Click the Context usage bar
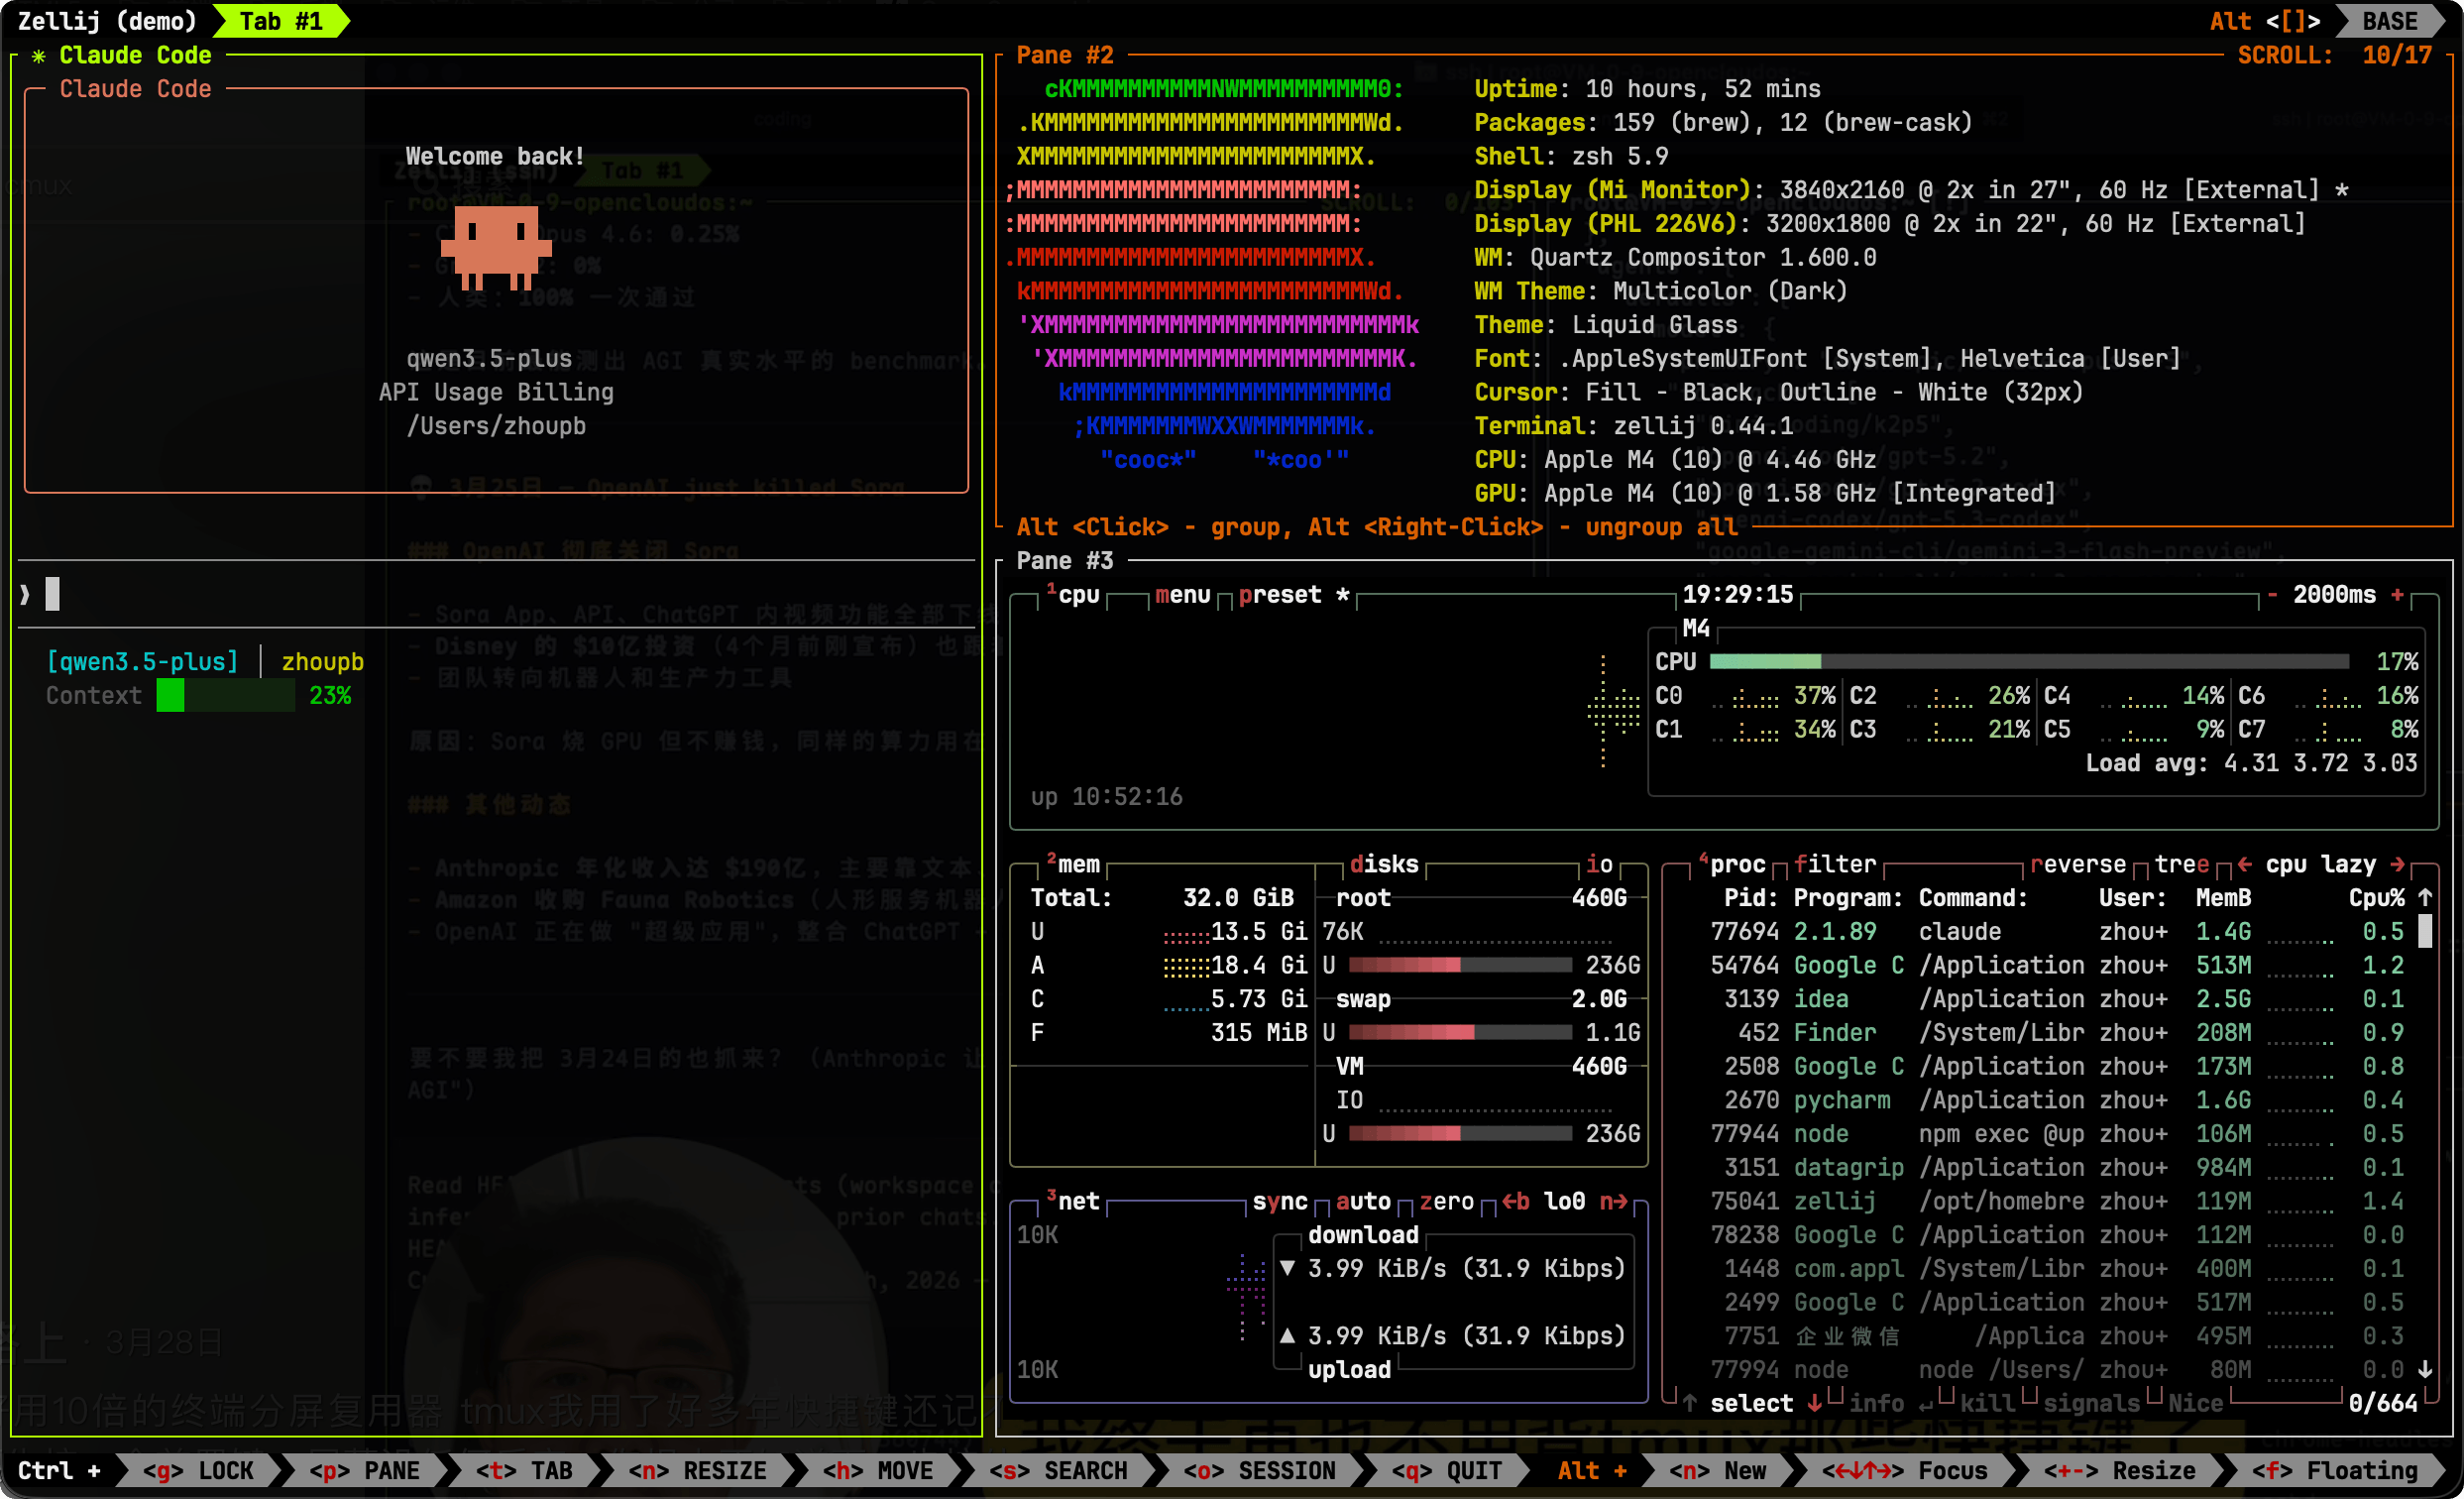 (x=225, y=696)
